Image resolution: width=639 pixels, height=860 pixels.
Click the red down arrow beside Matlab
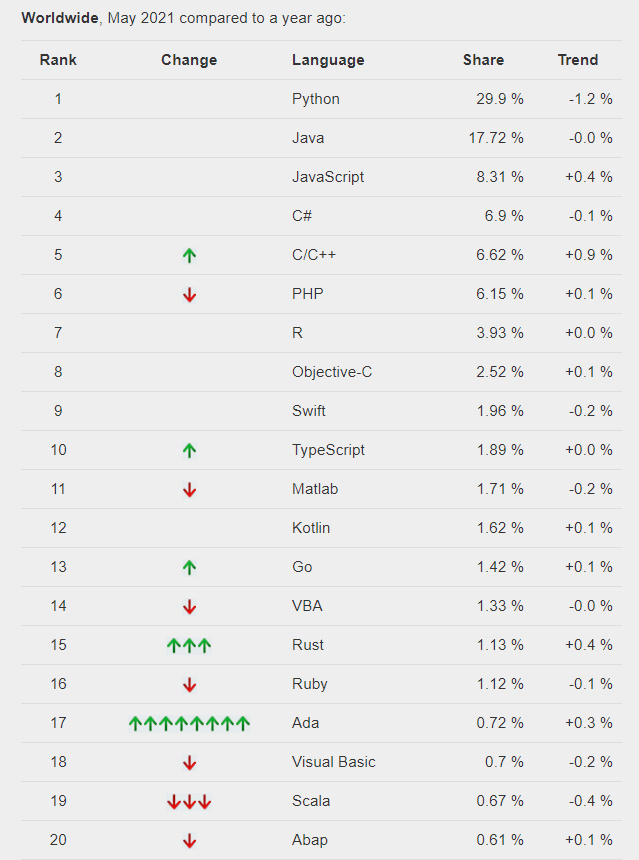[x=189, y=489]
